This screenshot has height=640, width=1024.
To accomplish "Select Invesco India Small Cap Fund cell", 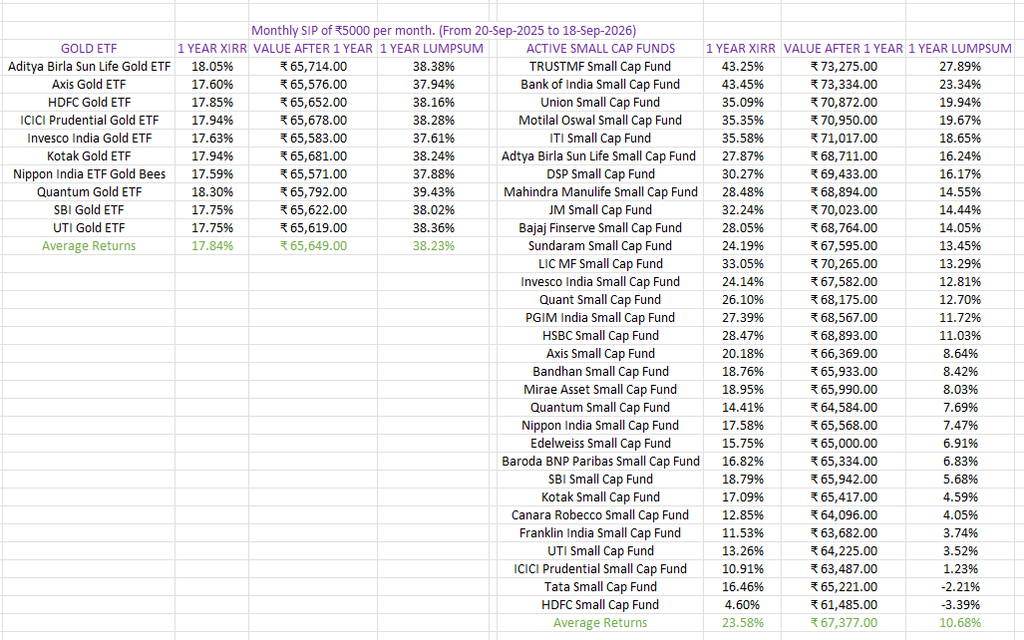I will click(x=600, y=282).
